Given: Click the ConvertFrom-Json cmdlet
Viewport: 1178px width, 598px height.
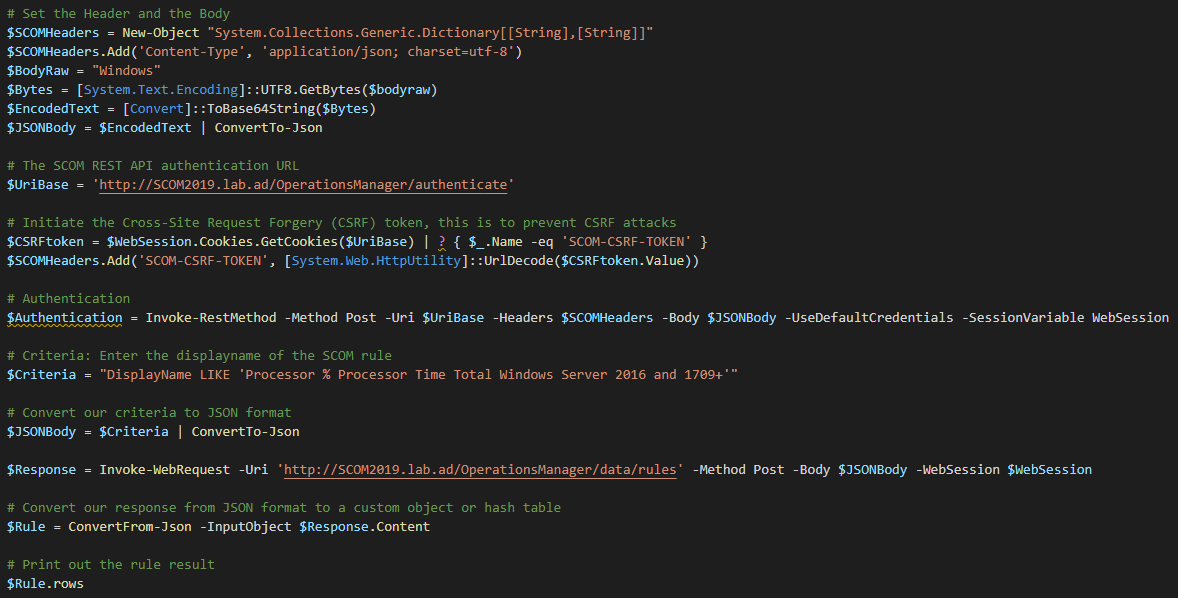Looking at the screenshot, I should (130, 527).
